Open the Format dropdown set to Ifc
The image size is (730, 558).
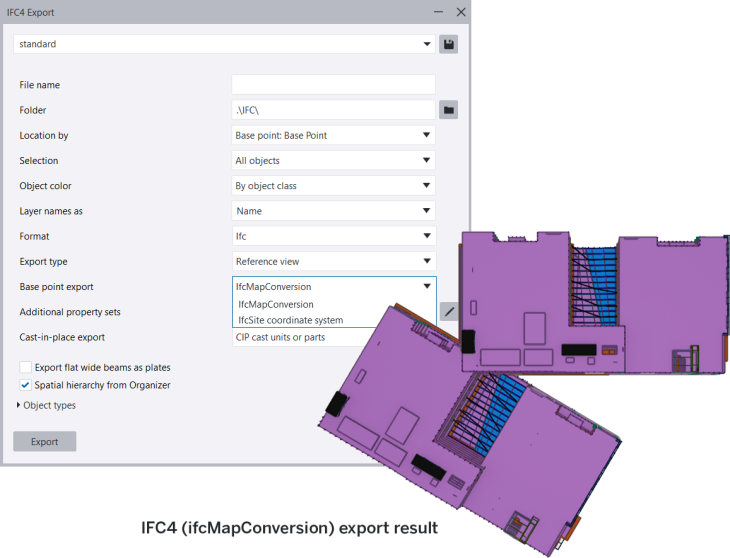[333, 236]
